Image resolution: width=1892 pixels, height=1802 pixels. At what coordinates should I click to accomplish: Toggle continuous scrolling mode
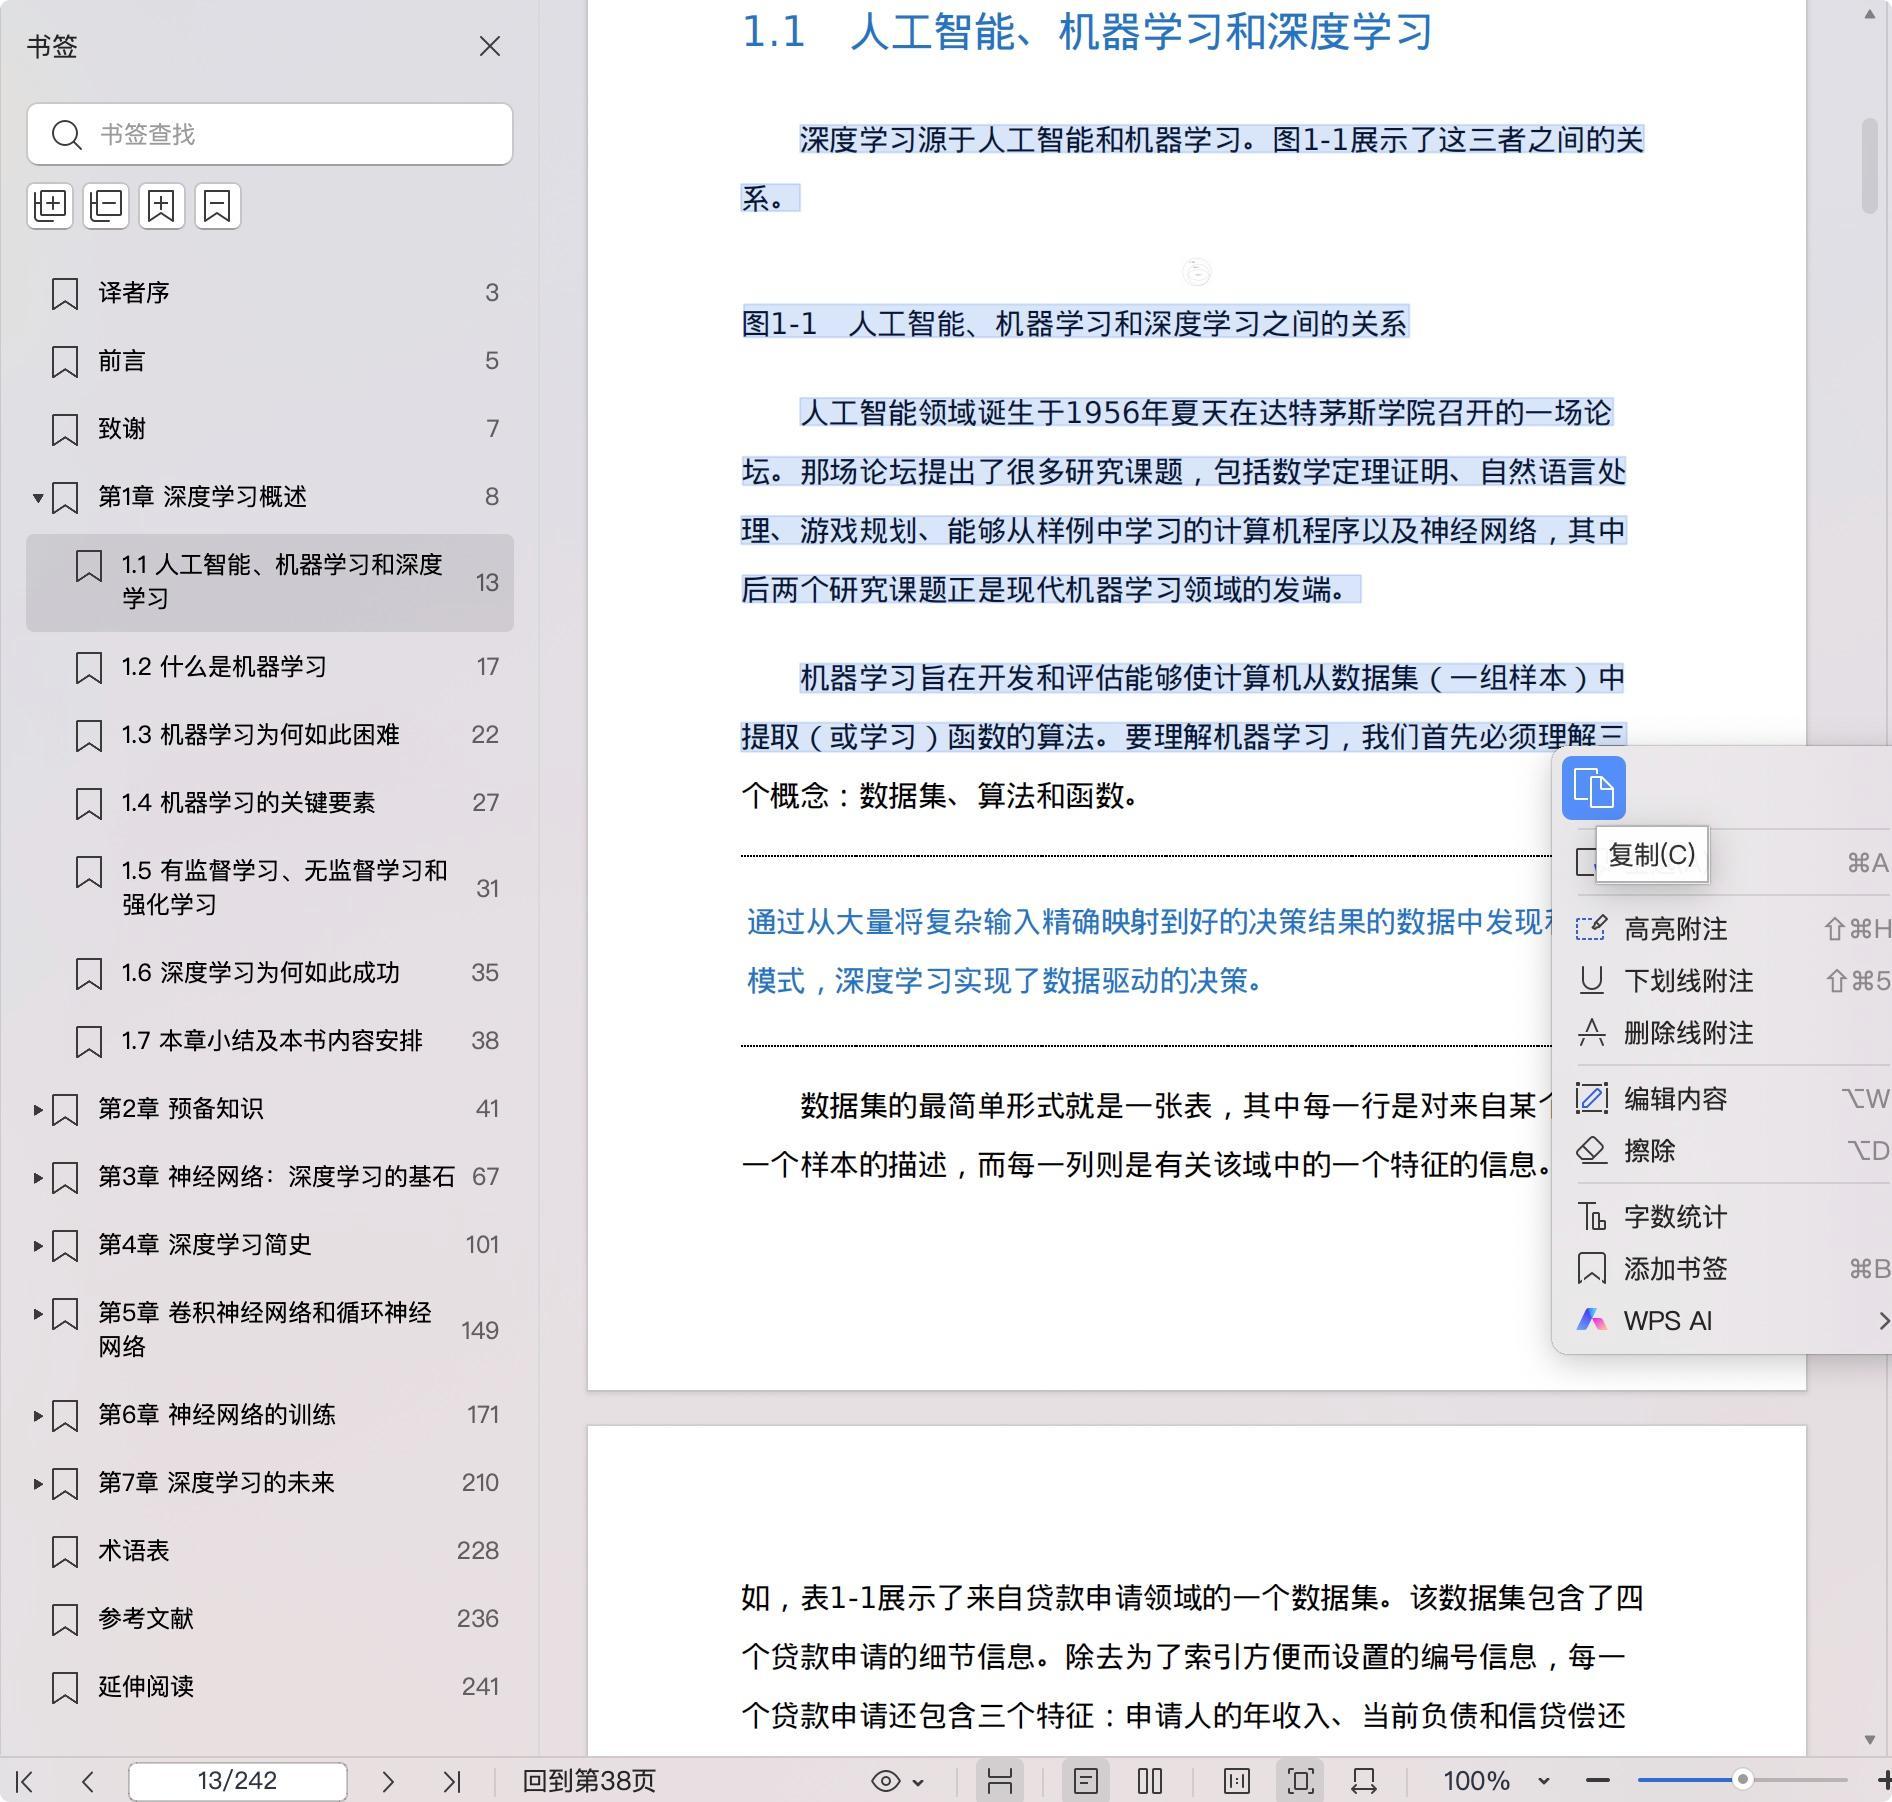pyautogui.click(x=1000, y=1781)
